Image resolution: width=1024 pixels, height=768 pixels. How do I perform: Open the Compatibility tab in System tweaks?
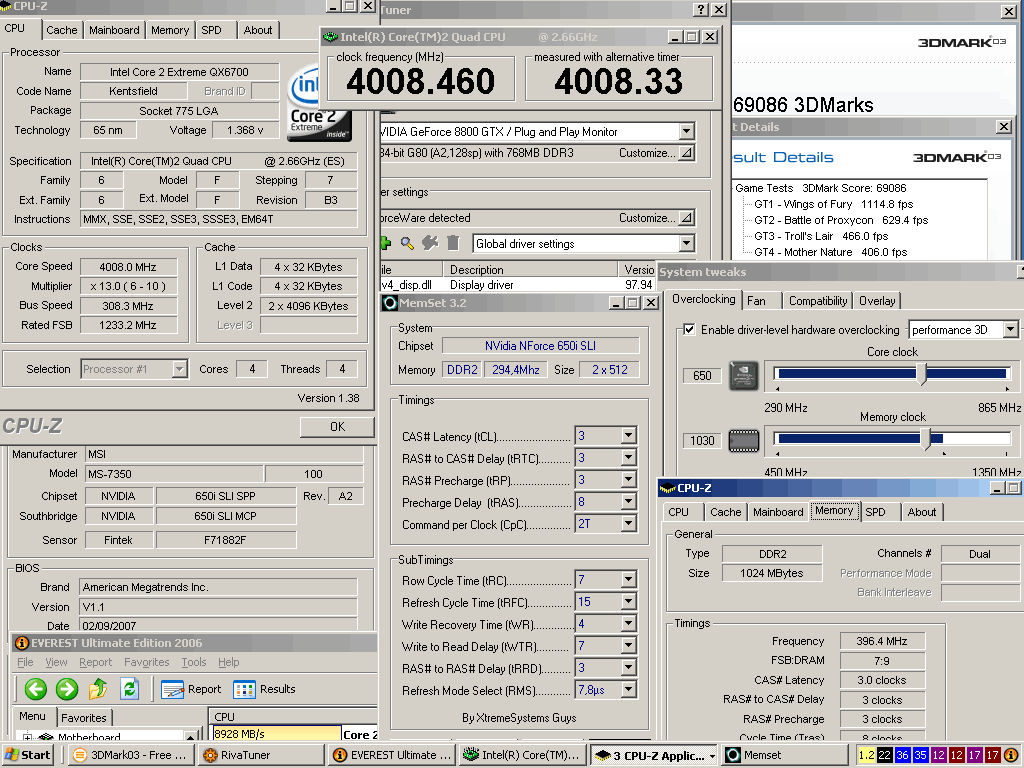coord(818,300)
